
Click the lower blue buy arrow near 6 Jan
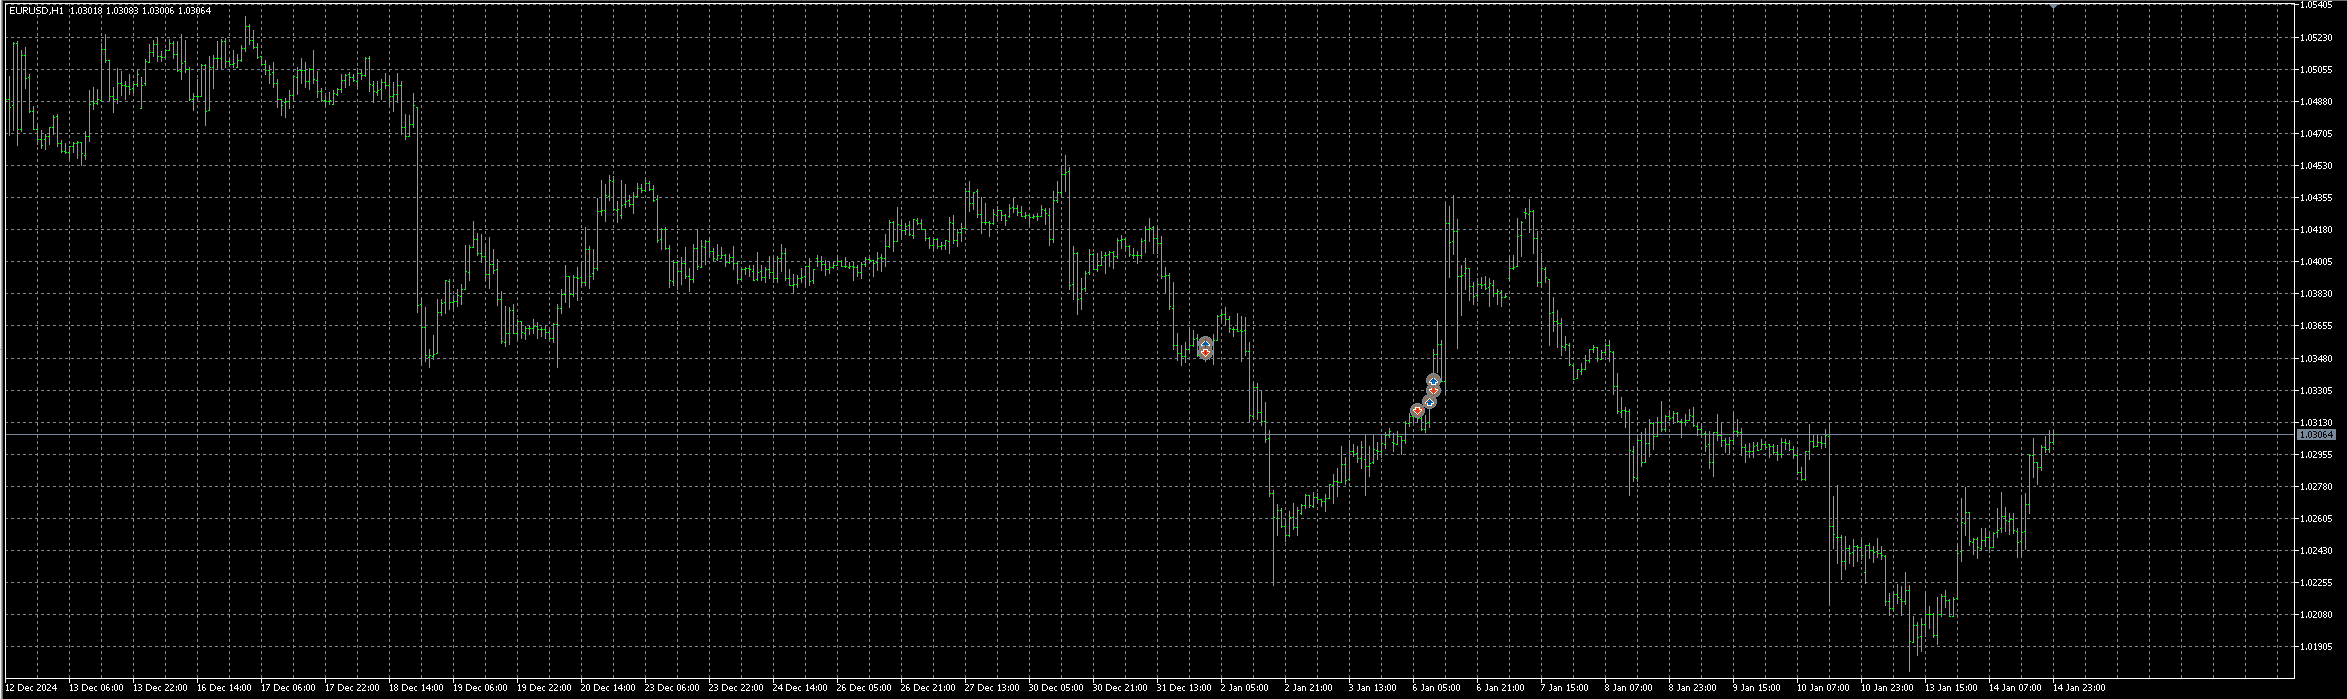[x=1429, y=402]
